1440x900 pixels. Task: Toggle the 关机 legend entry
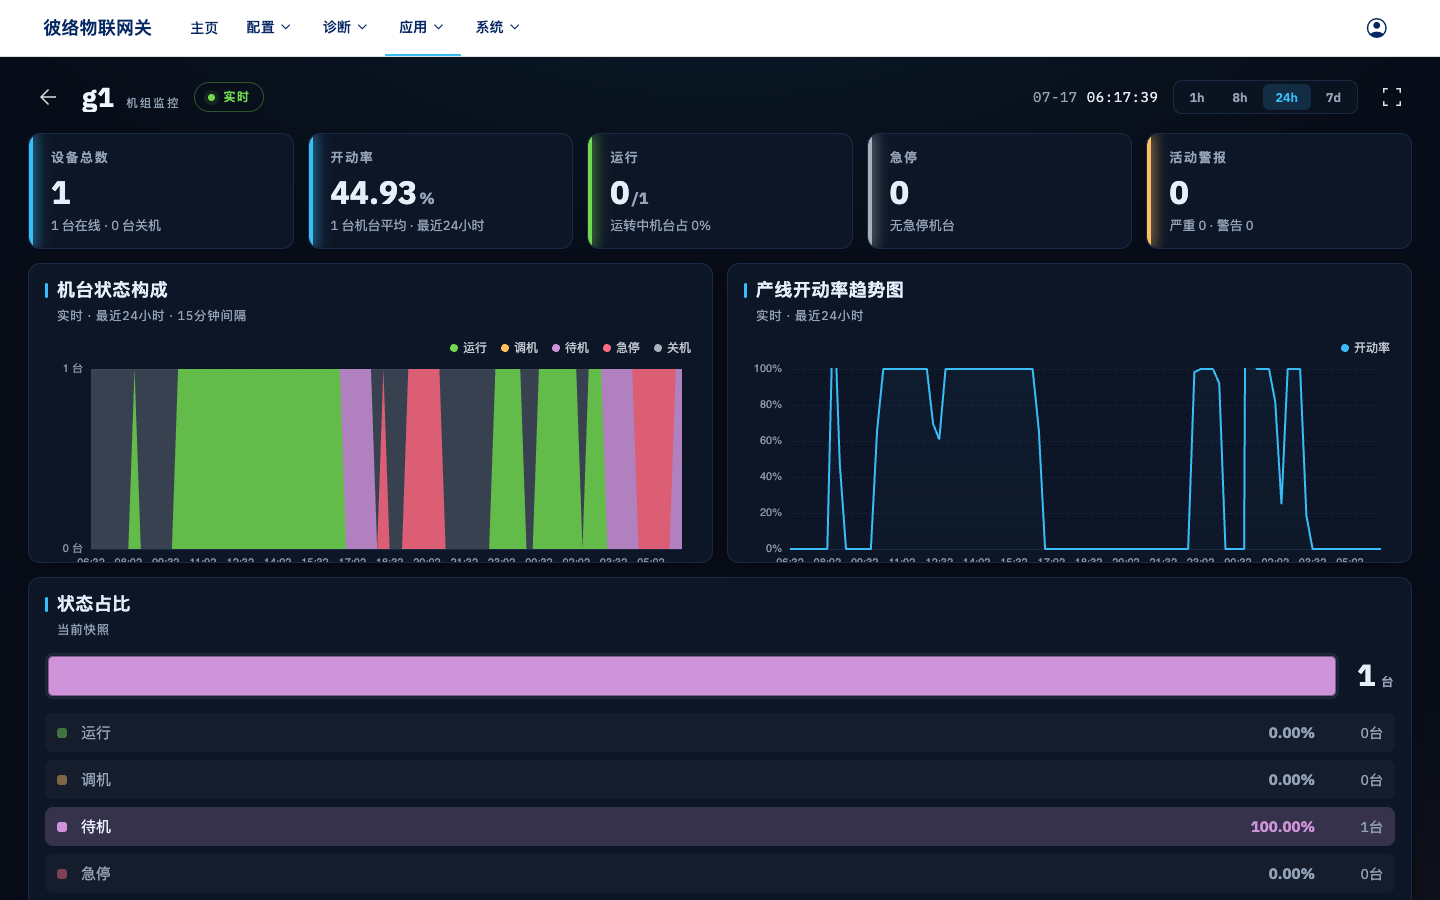672,348
